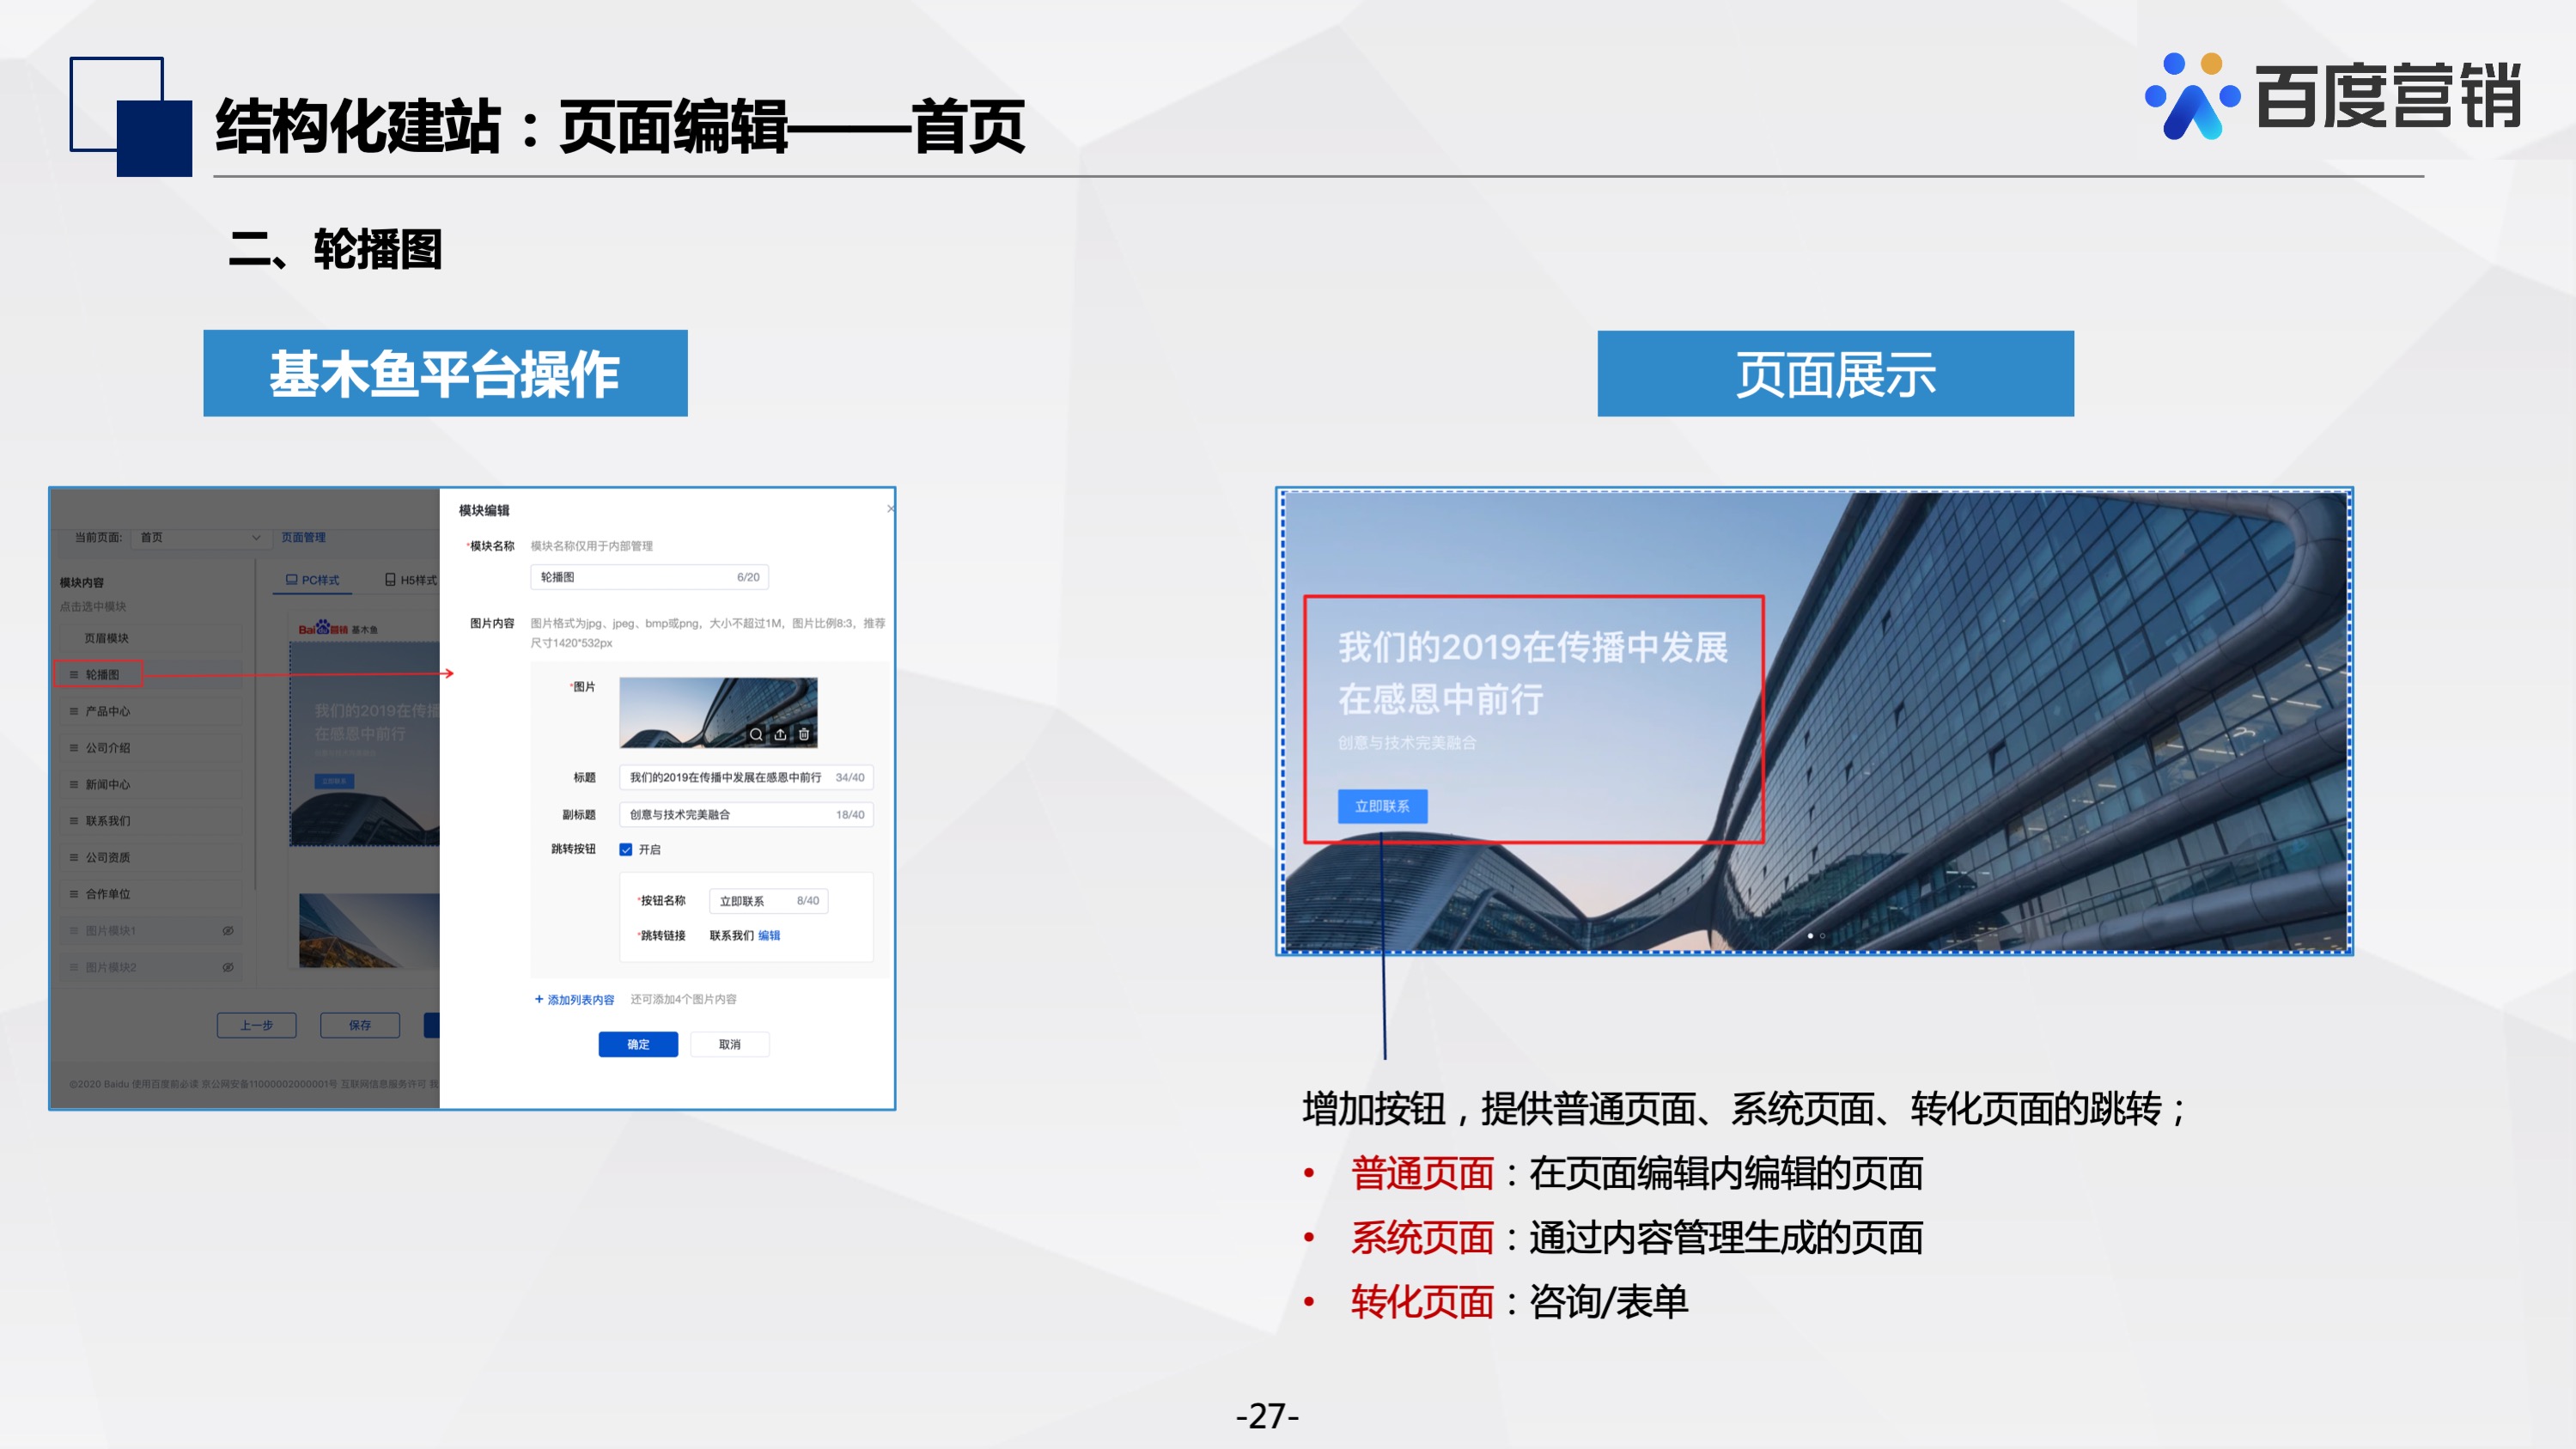Select the 新闻中心 module

pos(150,784)
